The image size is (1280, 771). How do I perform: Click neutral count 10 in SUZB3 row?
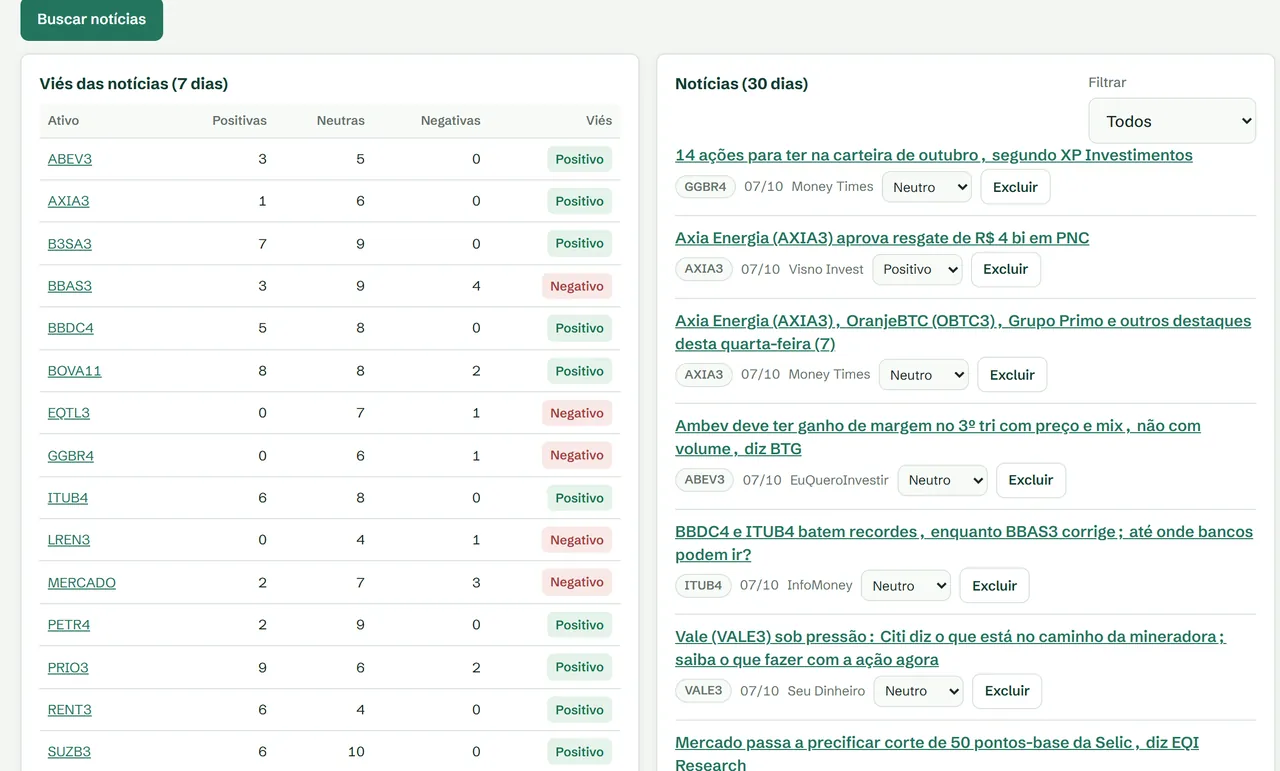pyautogui.click(x=356, y=752)
